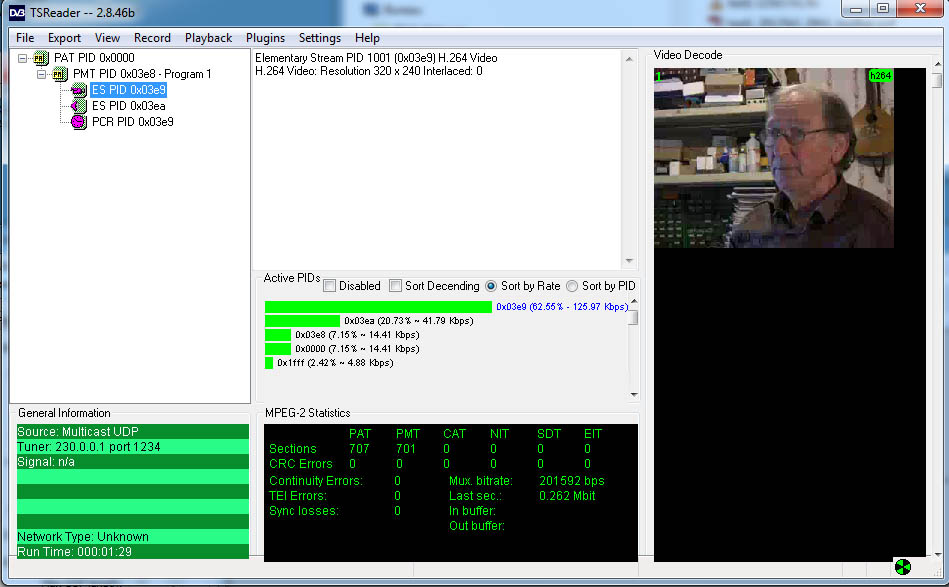Open the Plugins menu
949x587 pixels.
coord(265,38)
